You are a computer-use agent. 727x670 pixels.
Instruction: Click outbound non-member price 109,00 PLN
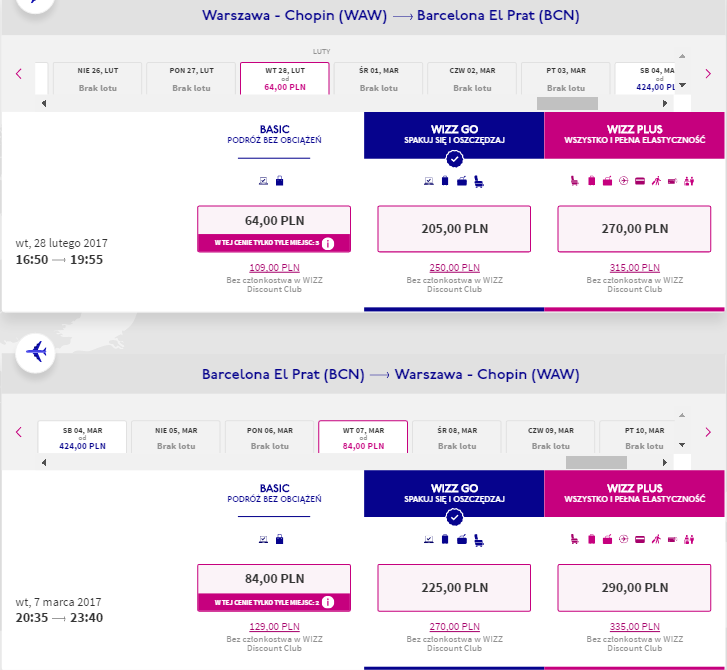pyautogui.click(x=274, y=268)
